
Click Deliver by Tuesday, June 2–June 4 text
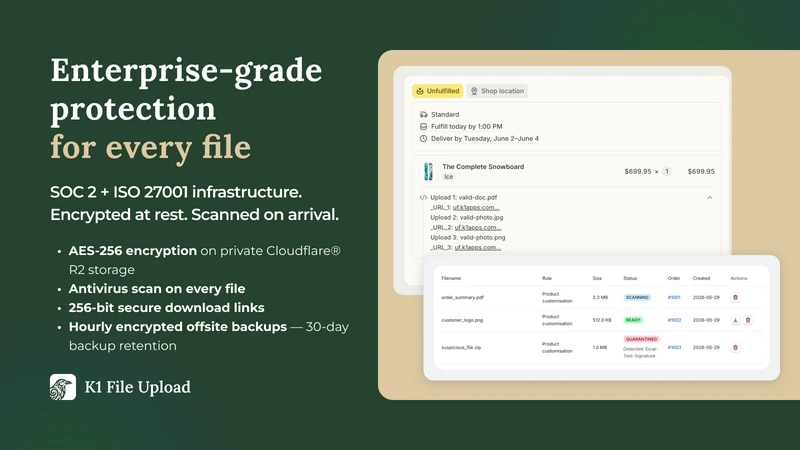click(485, 138)
